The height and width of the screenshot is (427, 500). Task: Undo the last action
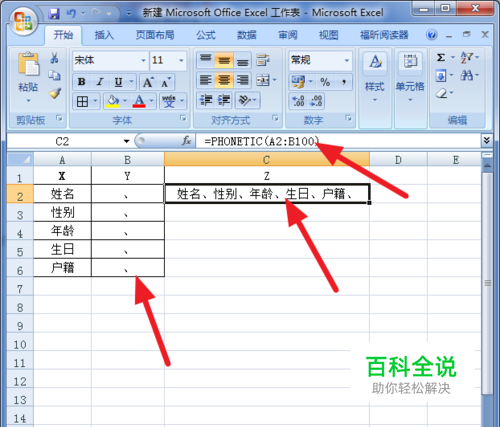(x=71, y=13)
